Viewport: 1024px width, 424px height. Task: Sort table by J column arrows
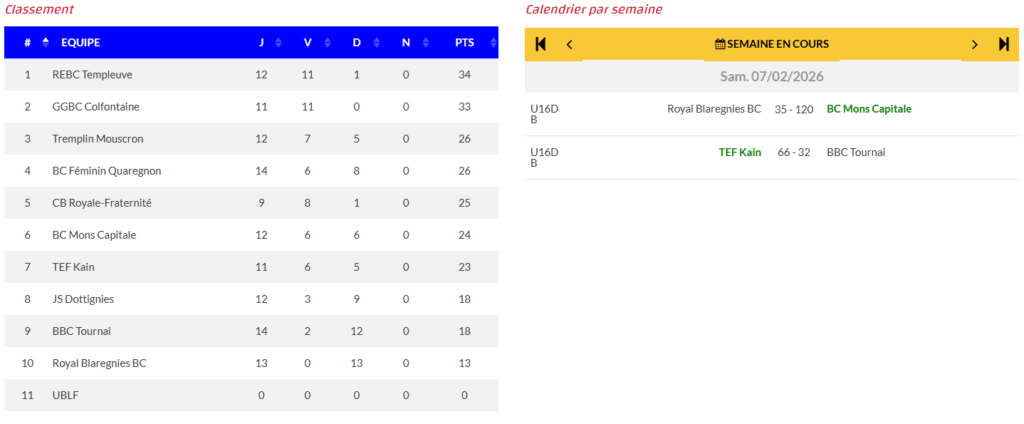(278, 43)
